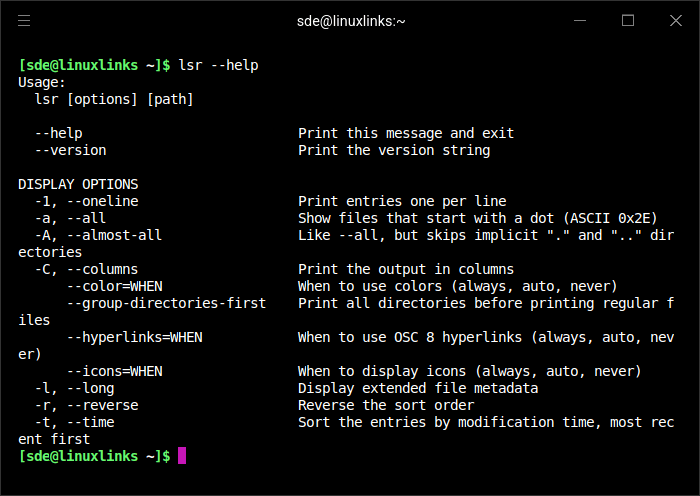Click the '--group-directories-first' option
Image resolution: width=700 pixels, height=496 pixels.
coord(167,303)
